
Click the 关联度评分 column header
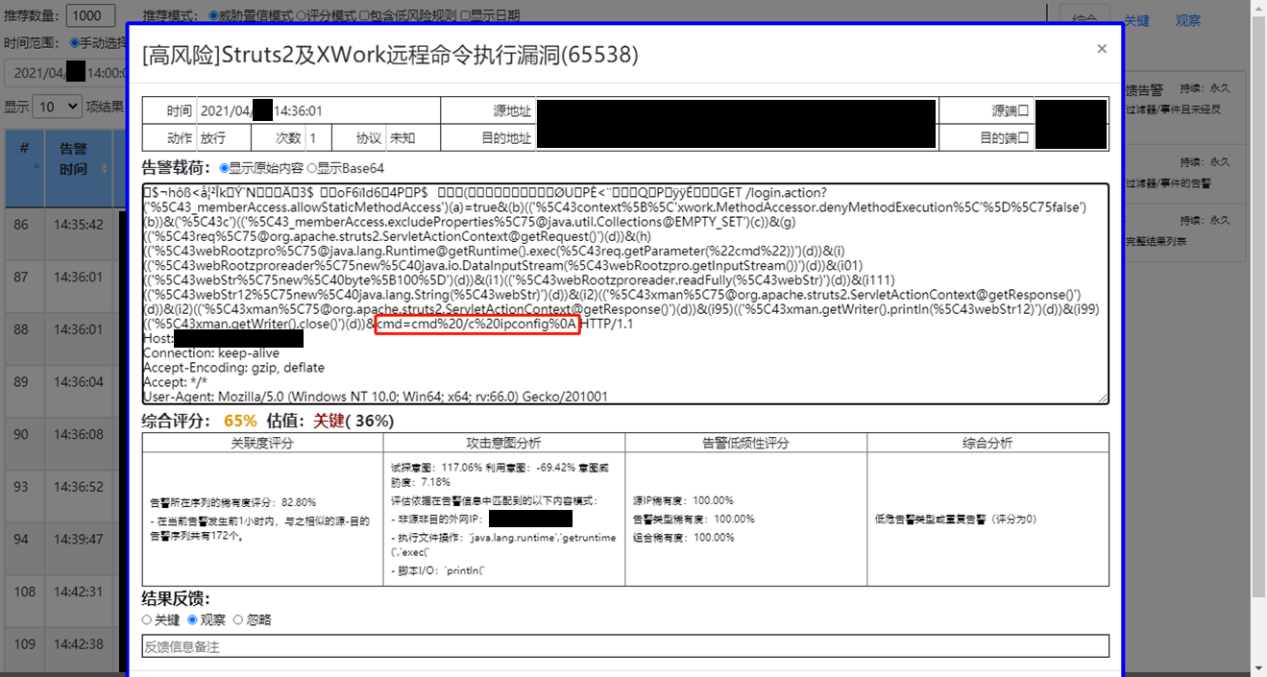(262, 442)
